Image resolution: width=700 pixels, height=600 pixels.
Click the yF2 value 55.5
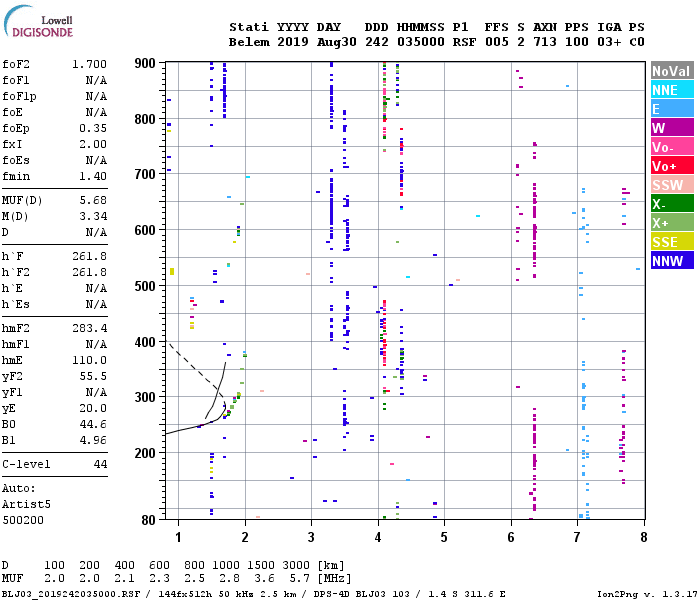(93, 376)
